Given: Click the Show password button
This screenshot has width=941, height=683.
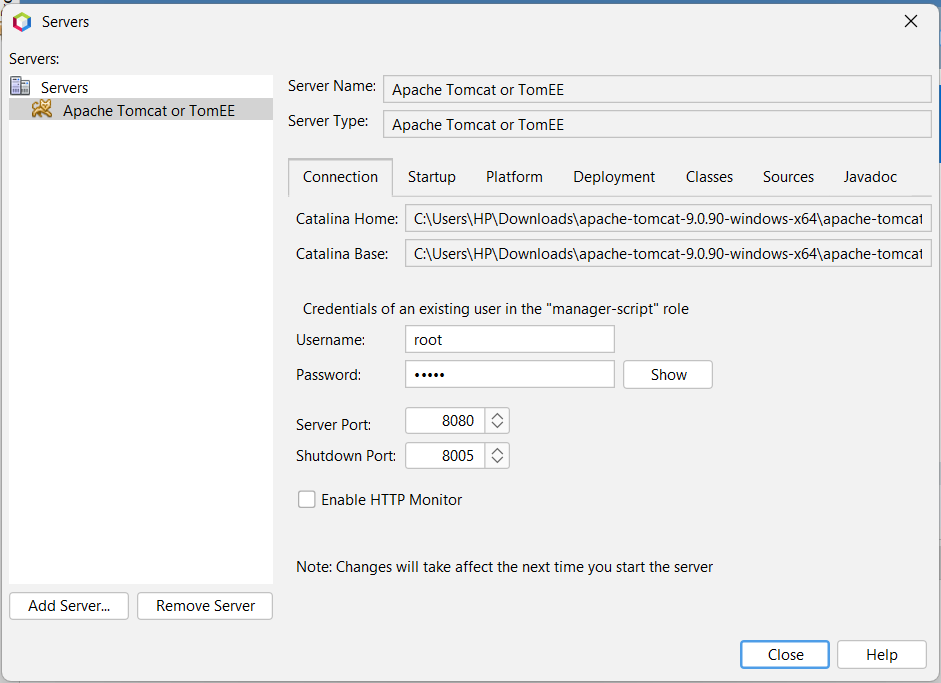Looking at the screenshot, I should point(668,374).
